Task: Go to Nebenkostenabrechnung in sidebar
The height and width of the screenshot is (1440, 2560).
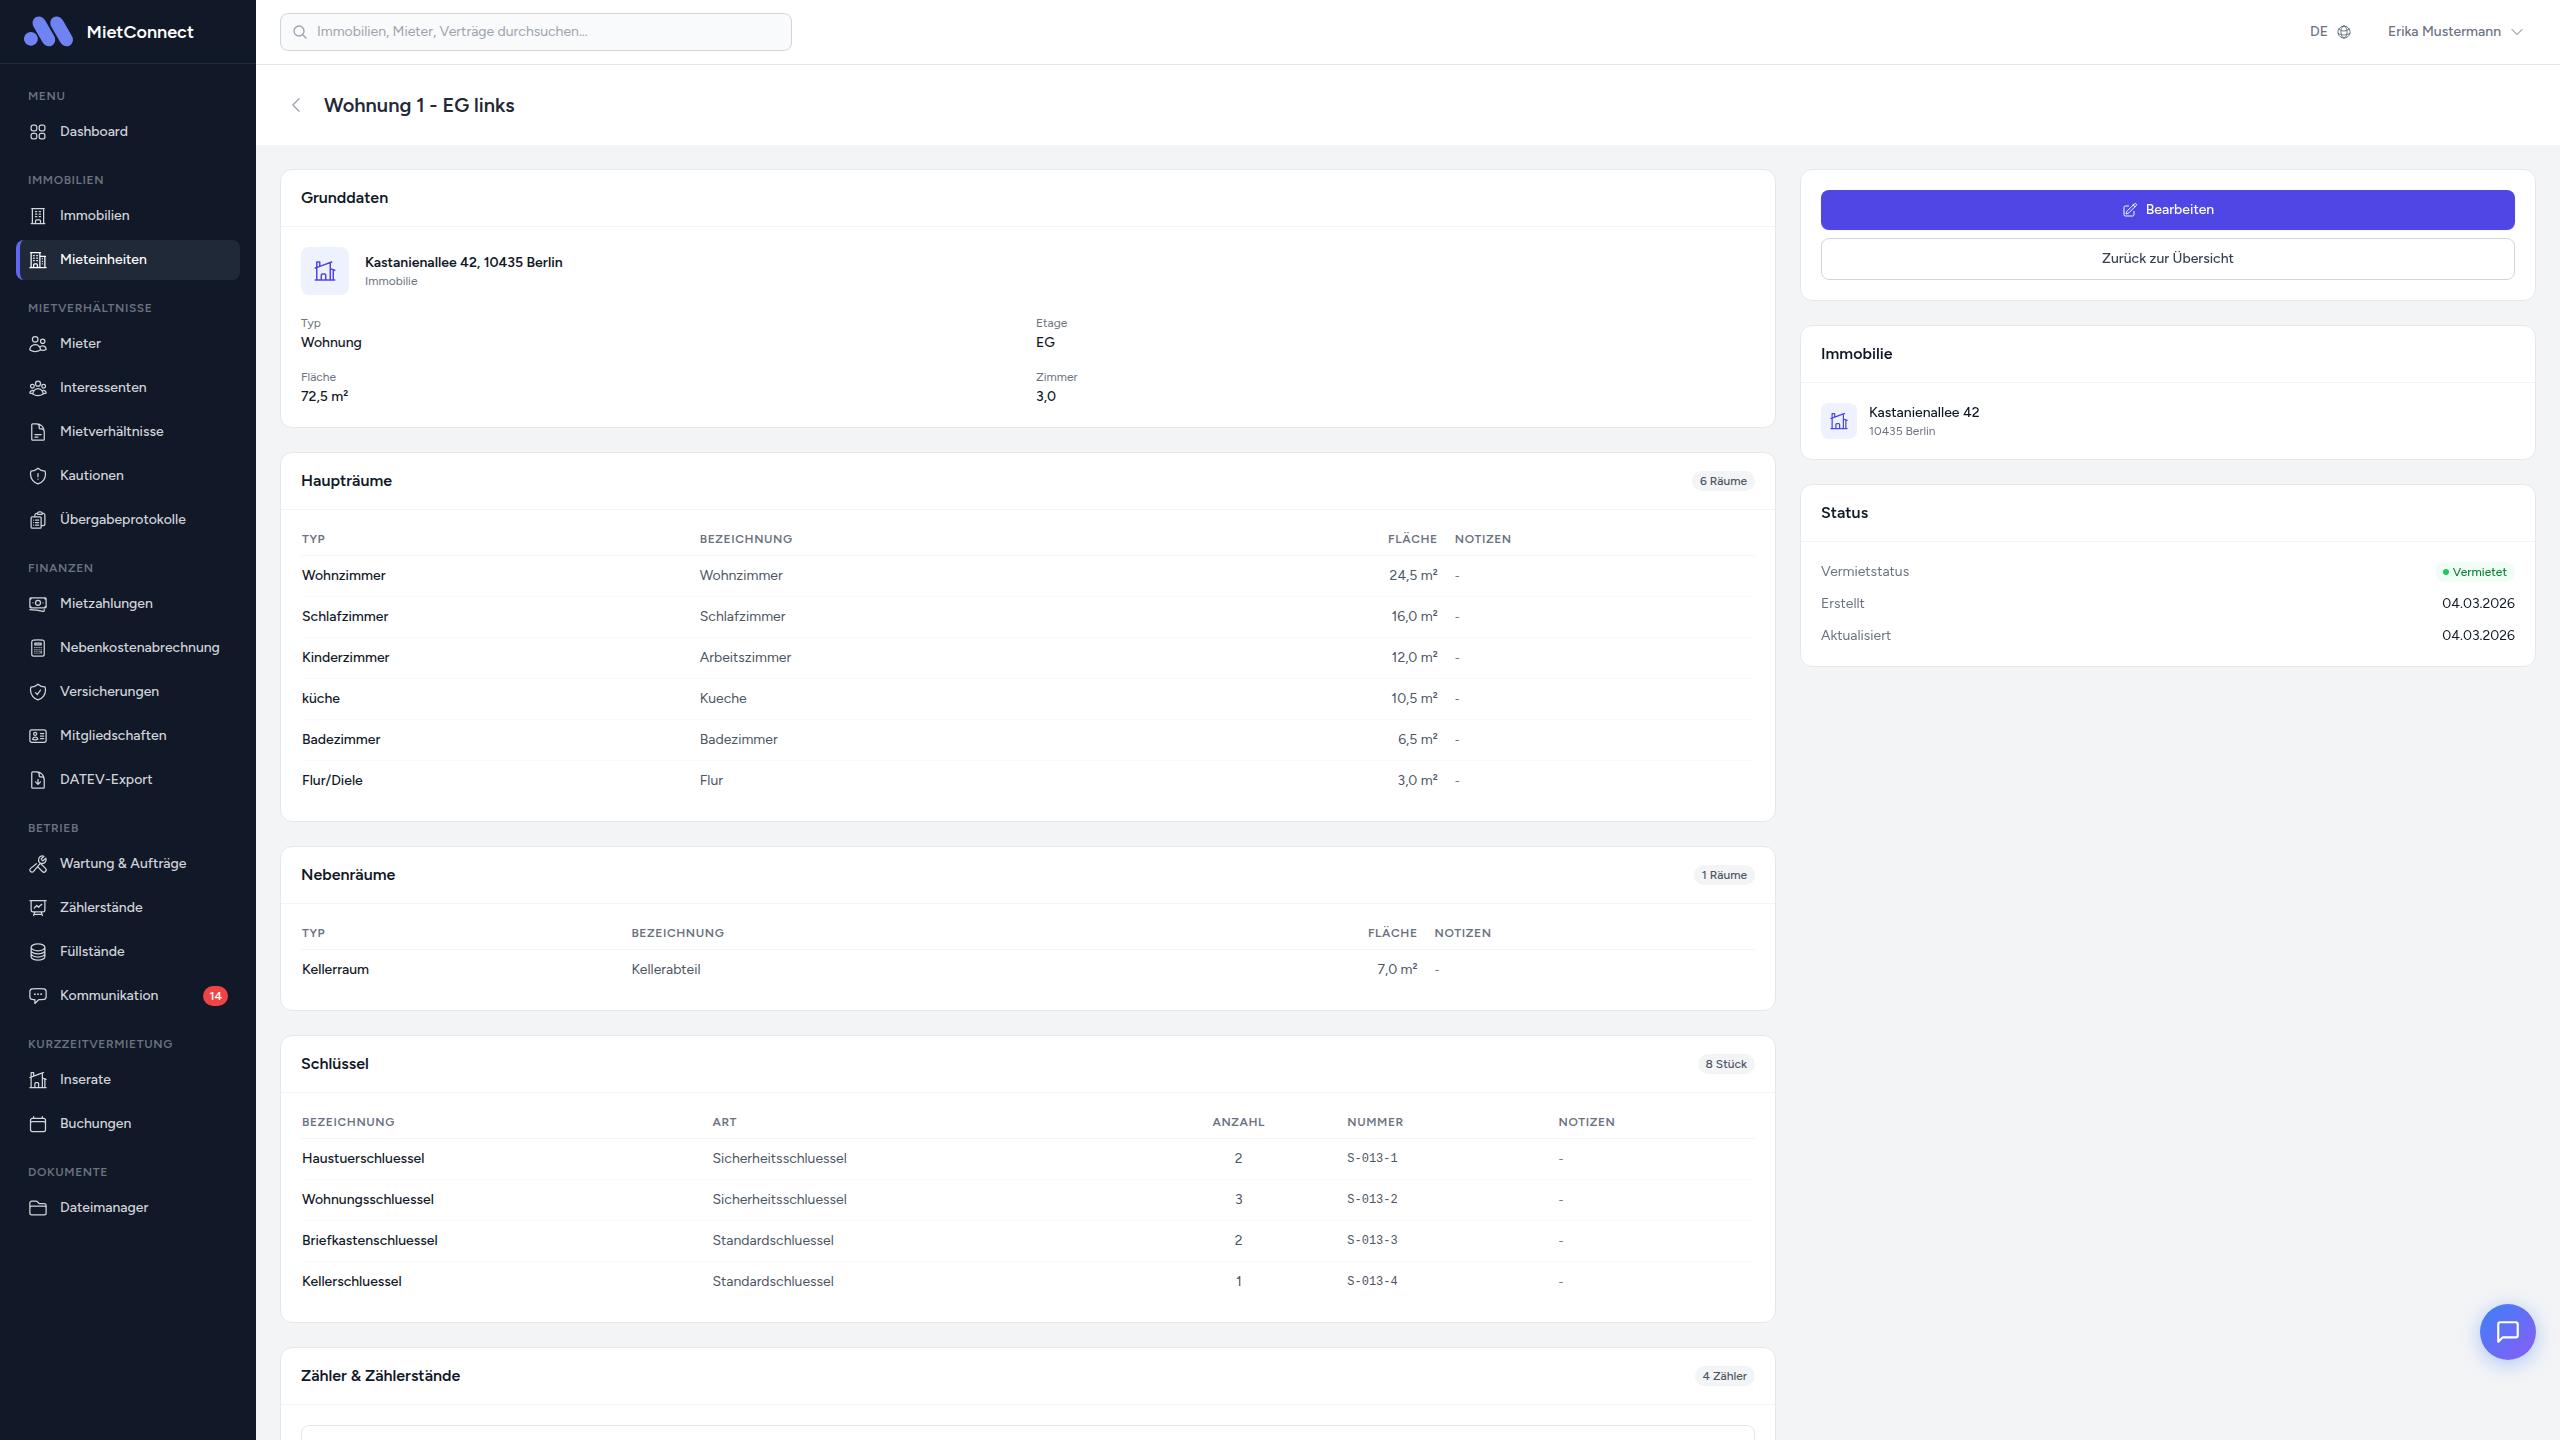Action: (139, 648)
